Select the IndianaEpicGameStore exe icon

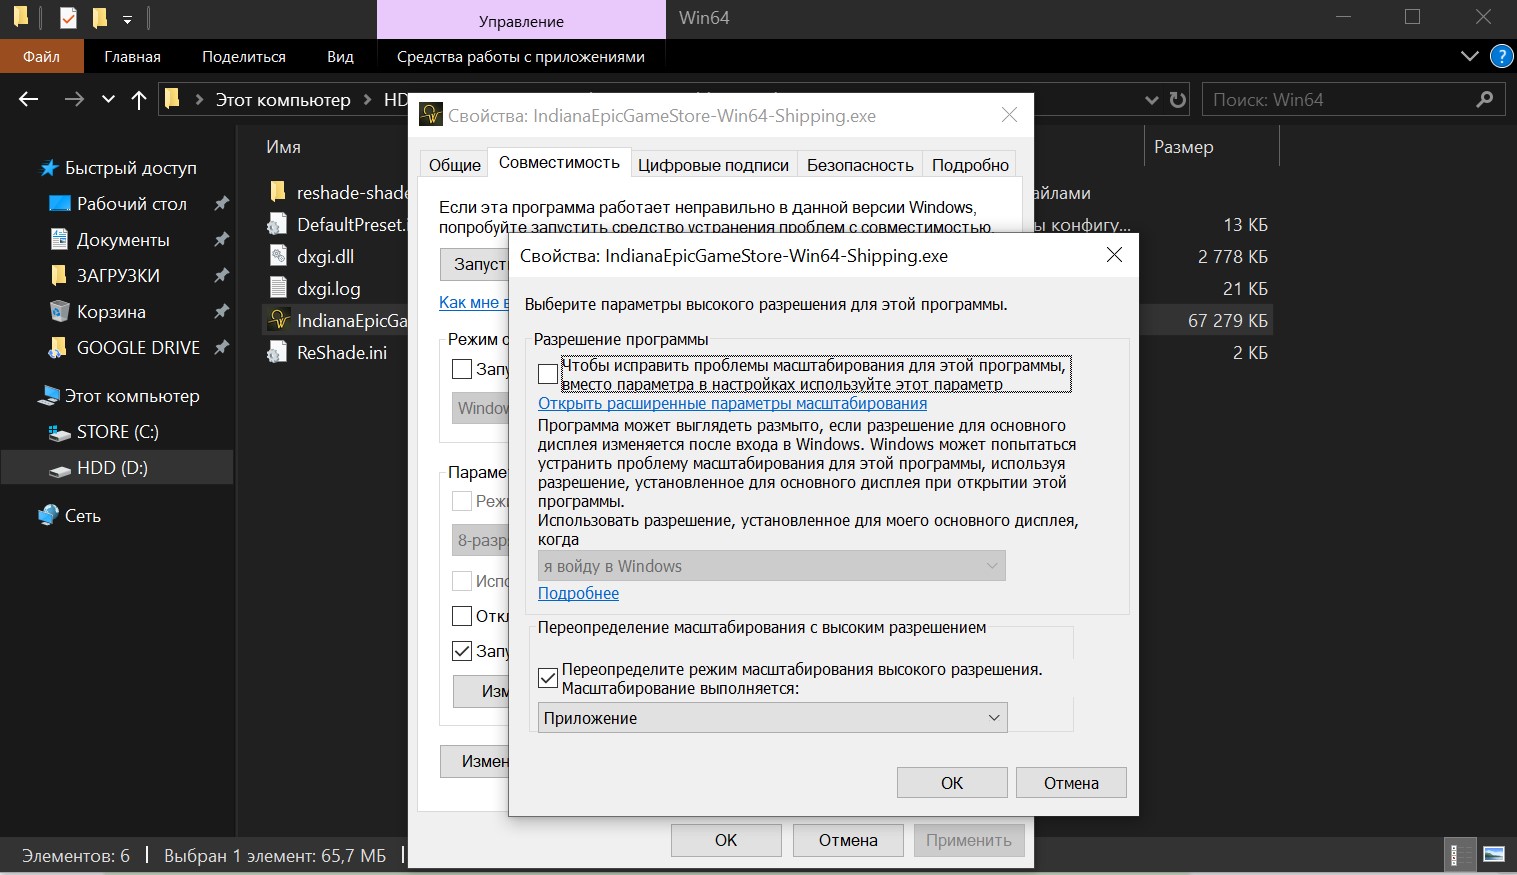point(278,320)
